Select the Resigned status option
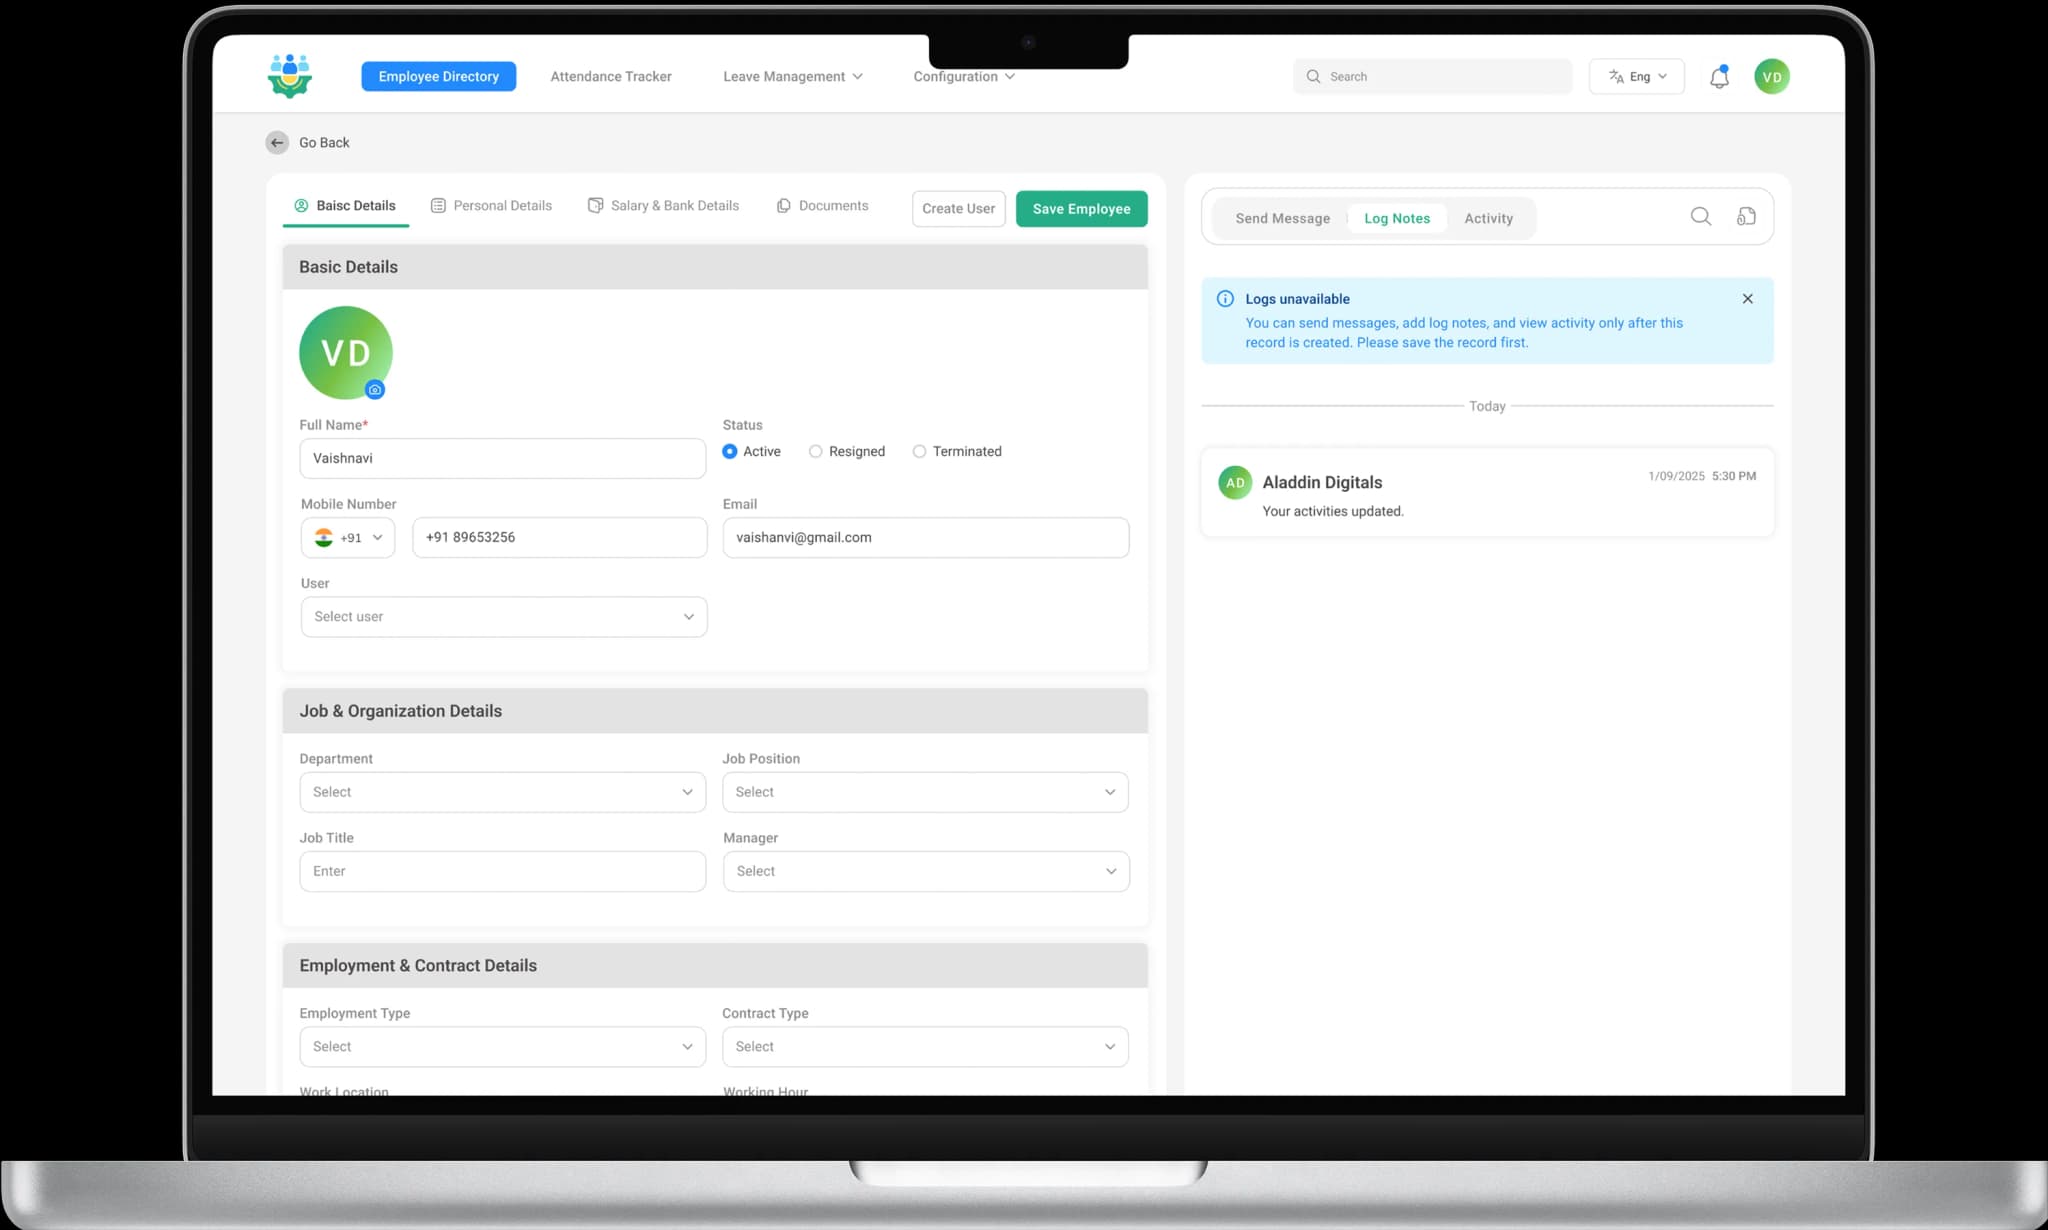Screen dimensions: 2048x1230 pyautogui.click(x=816, y=452)
